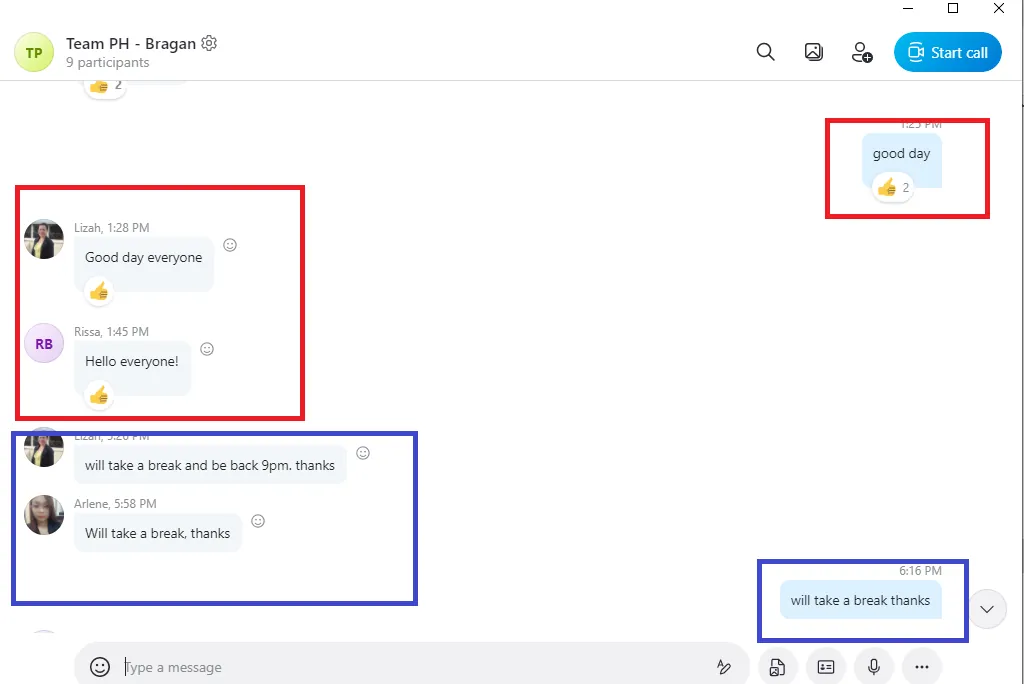Start a video call
The height and width of the screenshot is (684, 1024).
pyautogui.click(x=947, y=52)
